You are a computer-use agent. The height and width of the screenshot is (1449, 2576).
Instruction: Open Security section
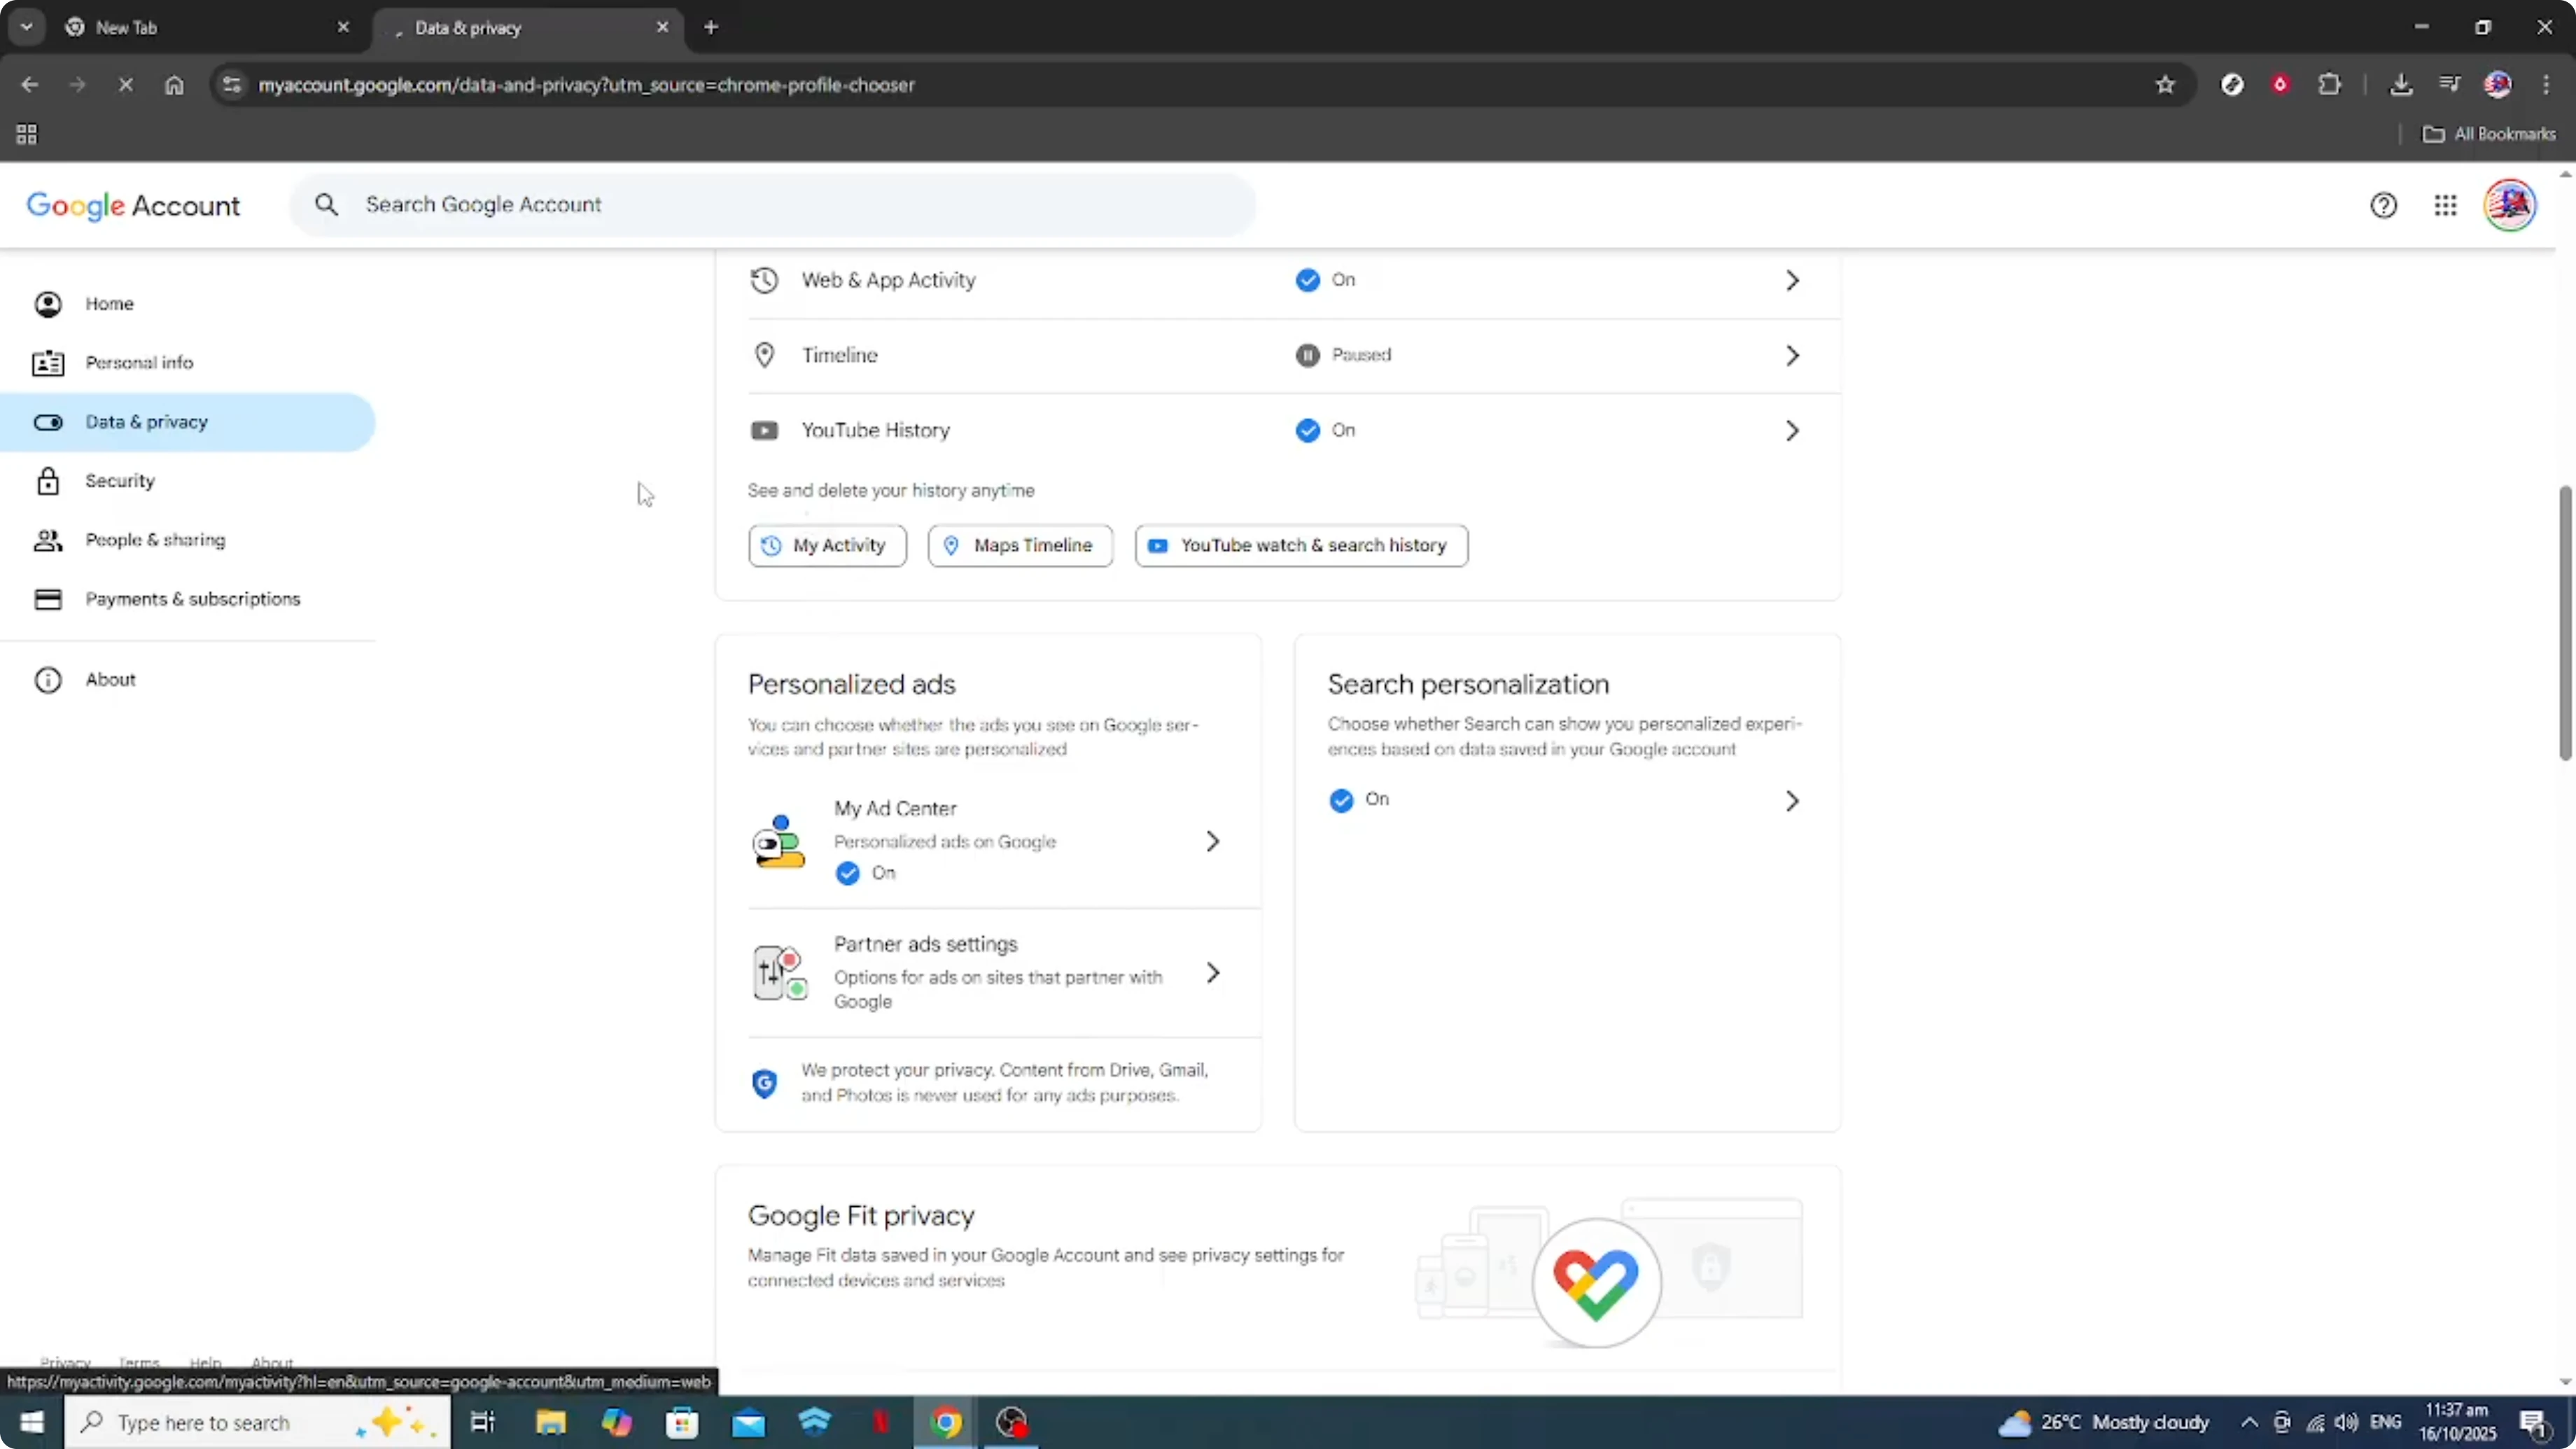(188, 481)
